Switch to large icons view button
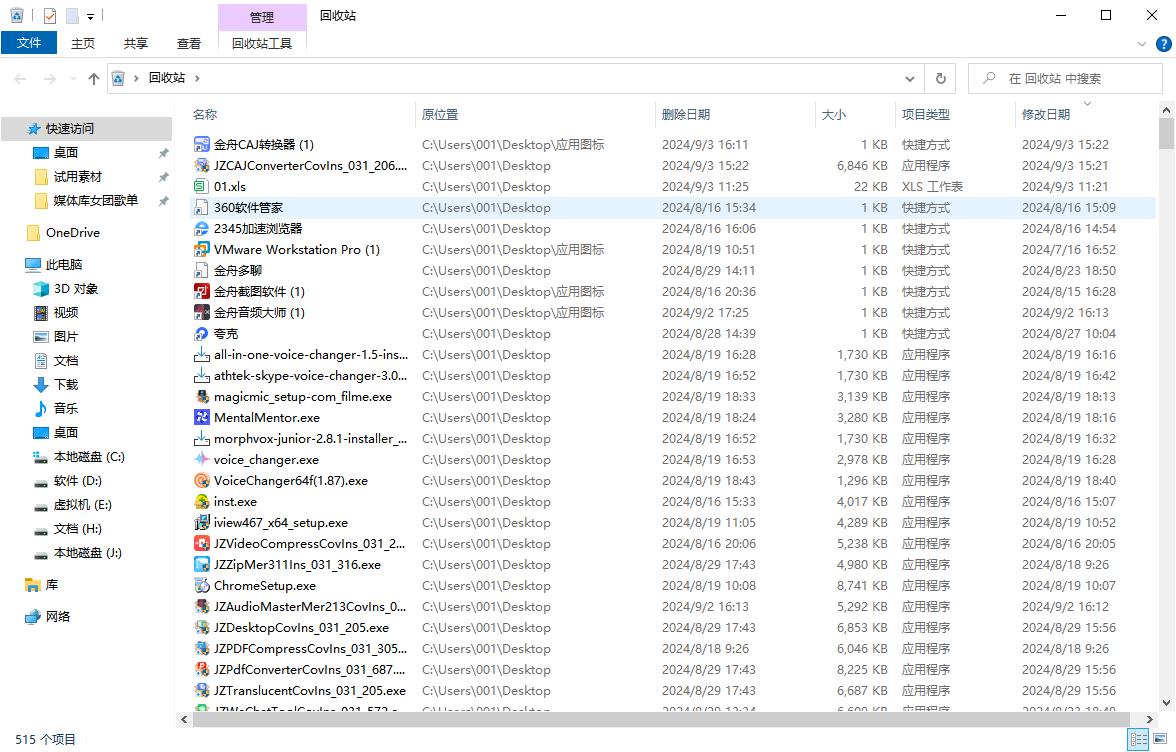 1160,740
